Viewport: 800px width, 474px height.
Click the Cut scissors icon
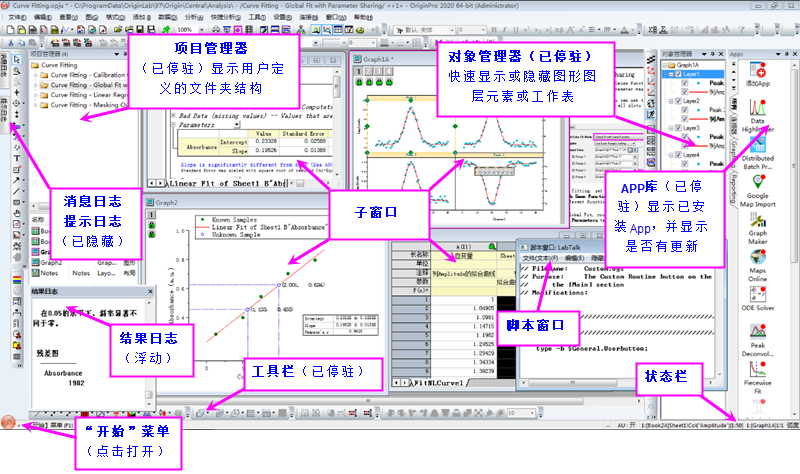(11, 43)
